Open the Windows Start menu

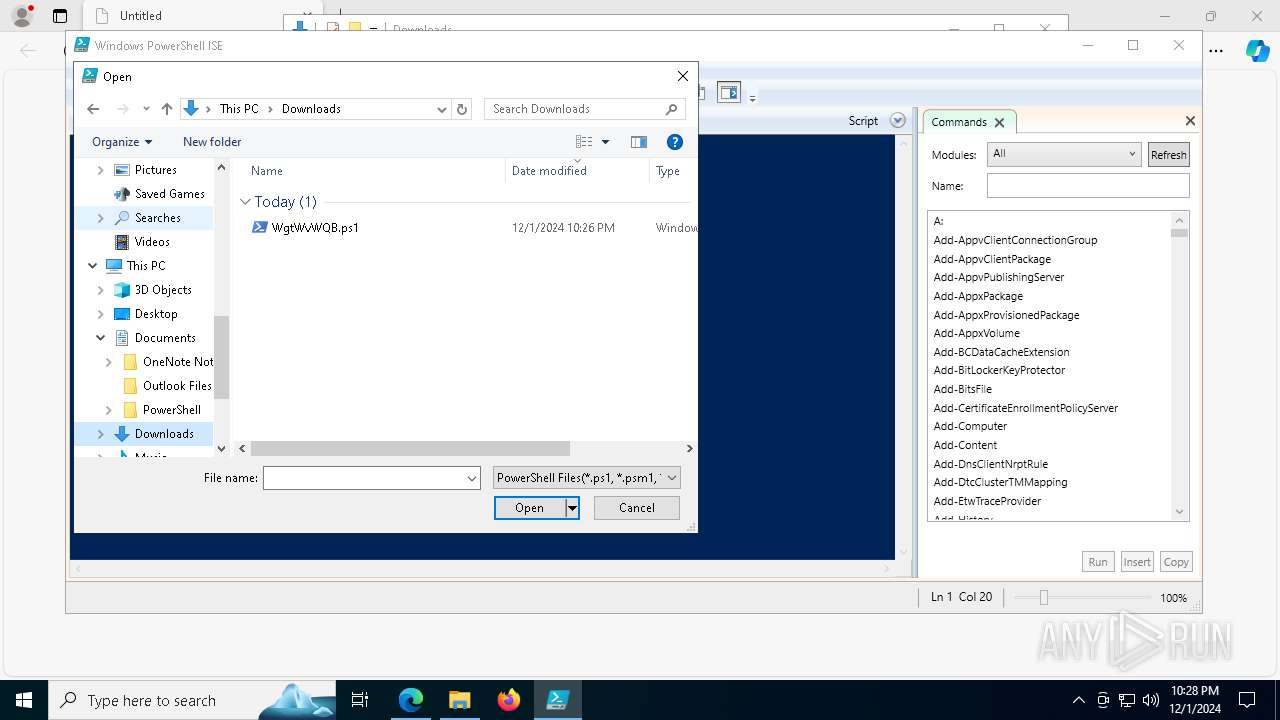tap(24, 700)
